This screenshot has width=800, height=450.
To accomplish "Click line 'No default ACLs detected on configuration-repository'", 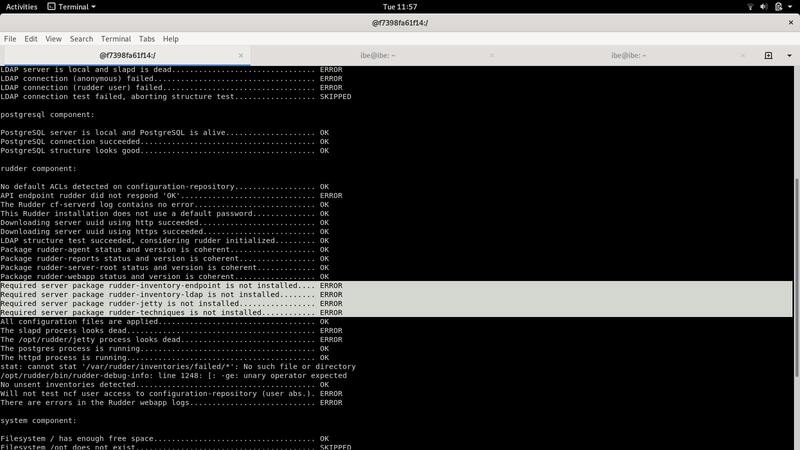I will [x=164, y=186].
